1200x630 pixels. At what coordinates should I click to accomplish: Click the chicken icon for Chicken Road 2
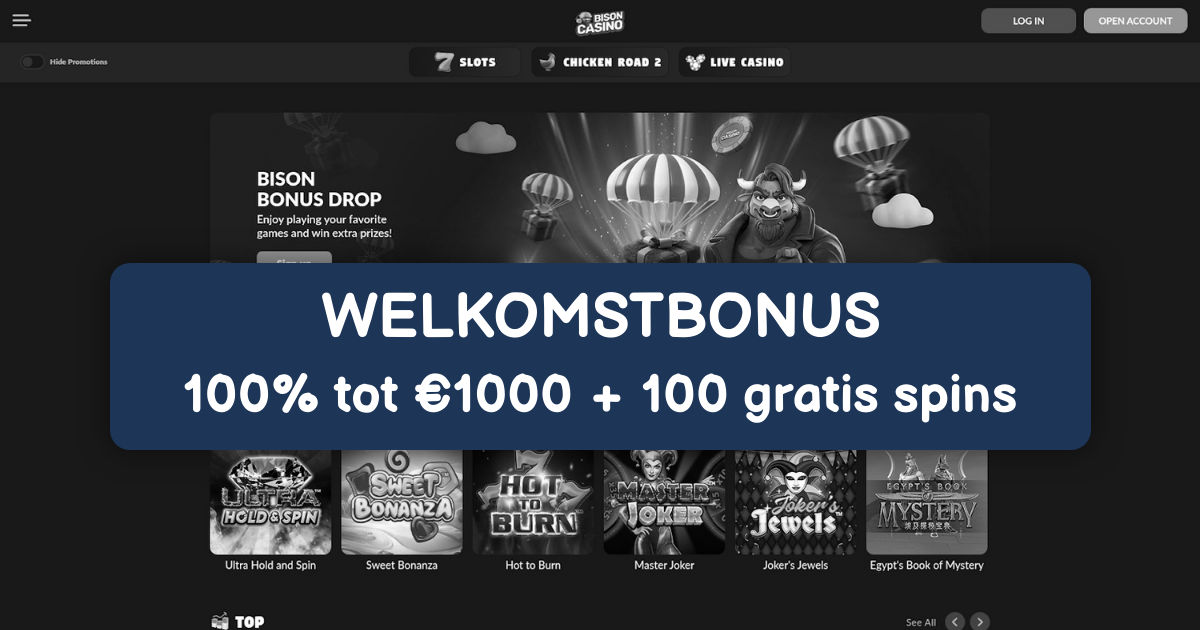click(547, 62)
